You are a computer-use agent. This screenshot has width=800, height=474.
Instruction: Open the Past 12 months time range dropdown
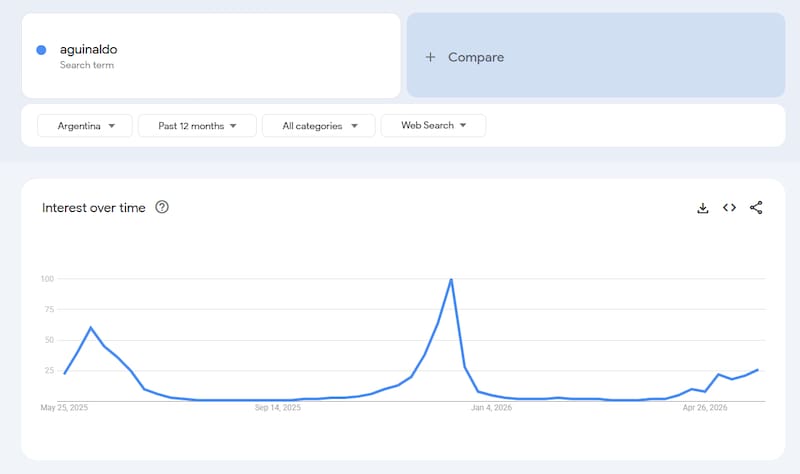click(x=197, y=126)
